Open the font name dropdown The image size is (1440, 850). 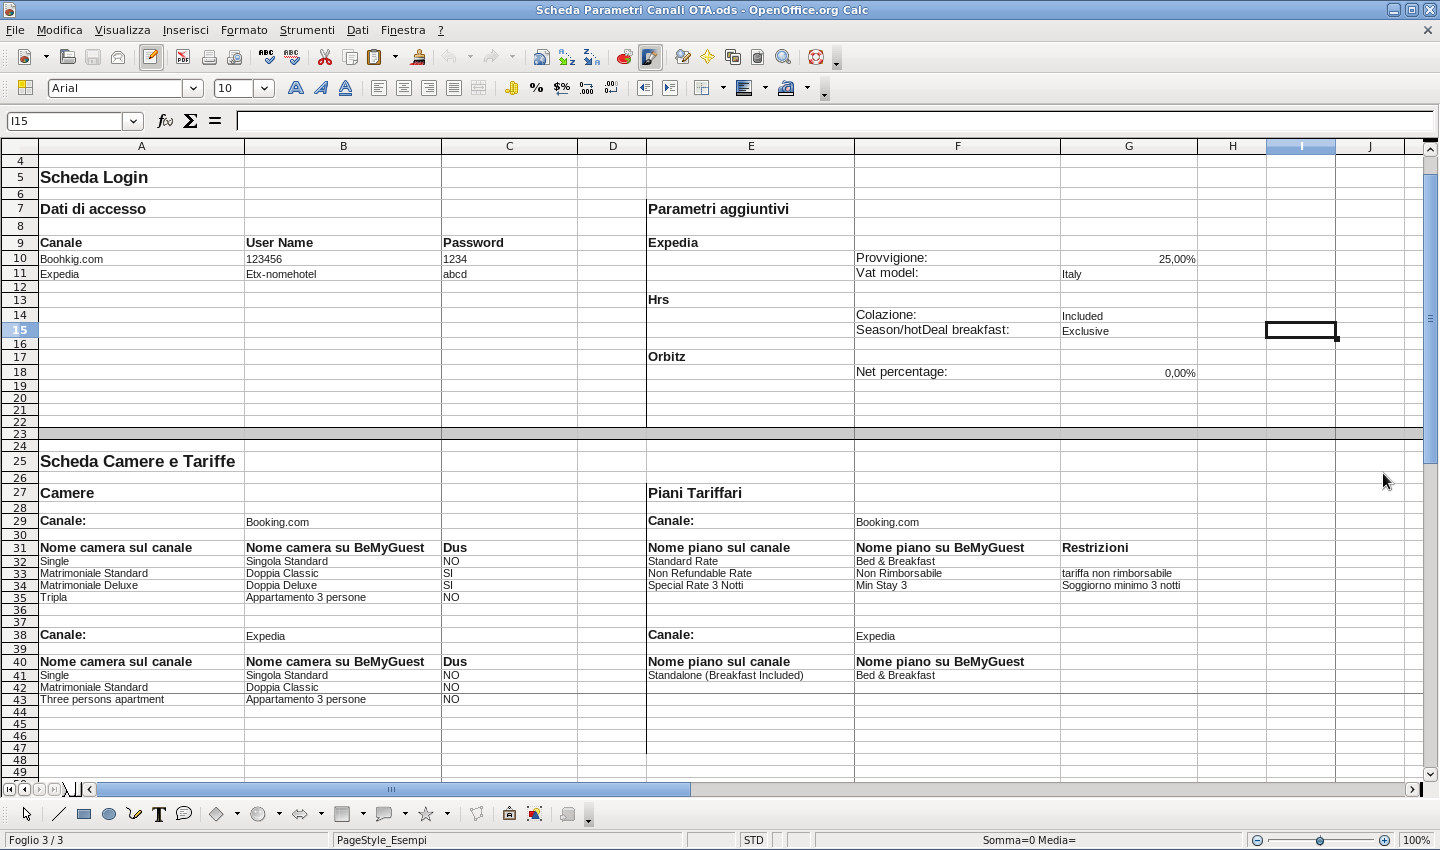[193, 88]
